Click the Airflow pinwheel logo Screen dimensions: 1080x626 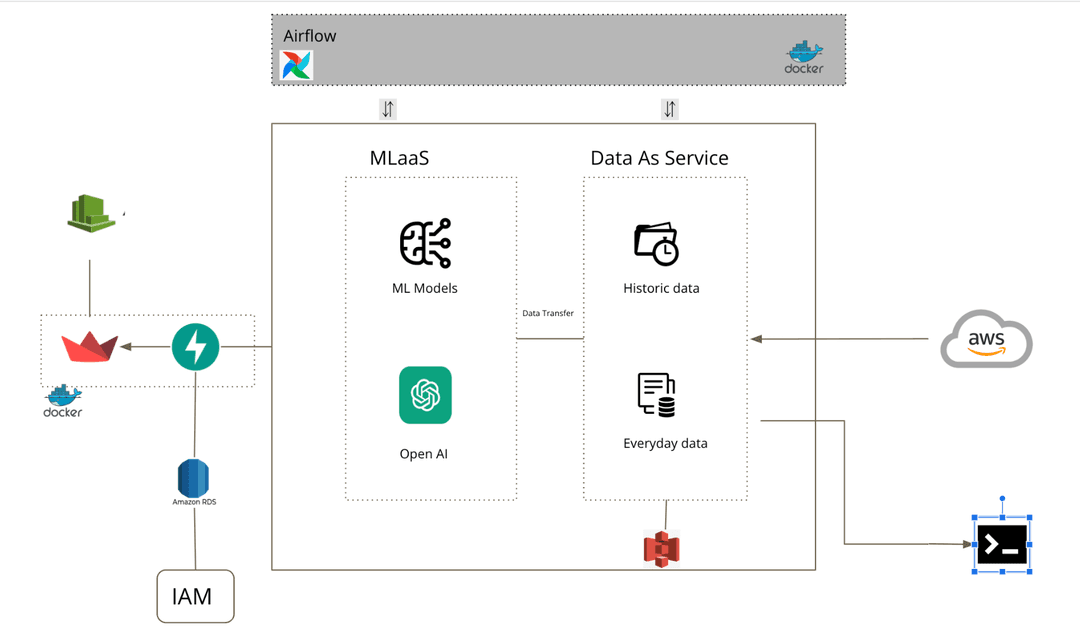[296, 65]
